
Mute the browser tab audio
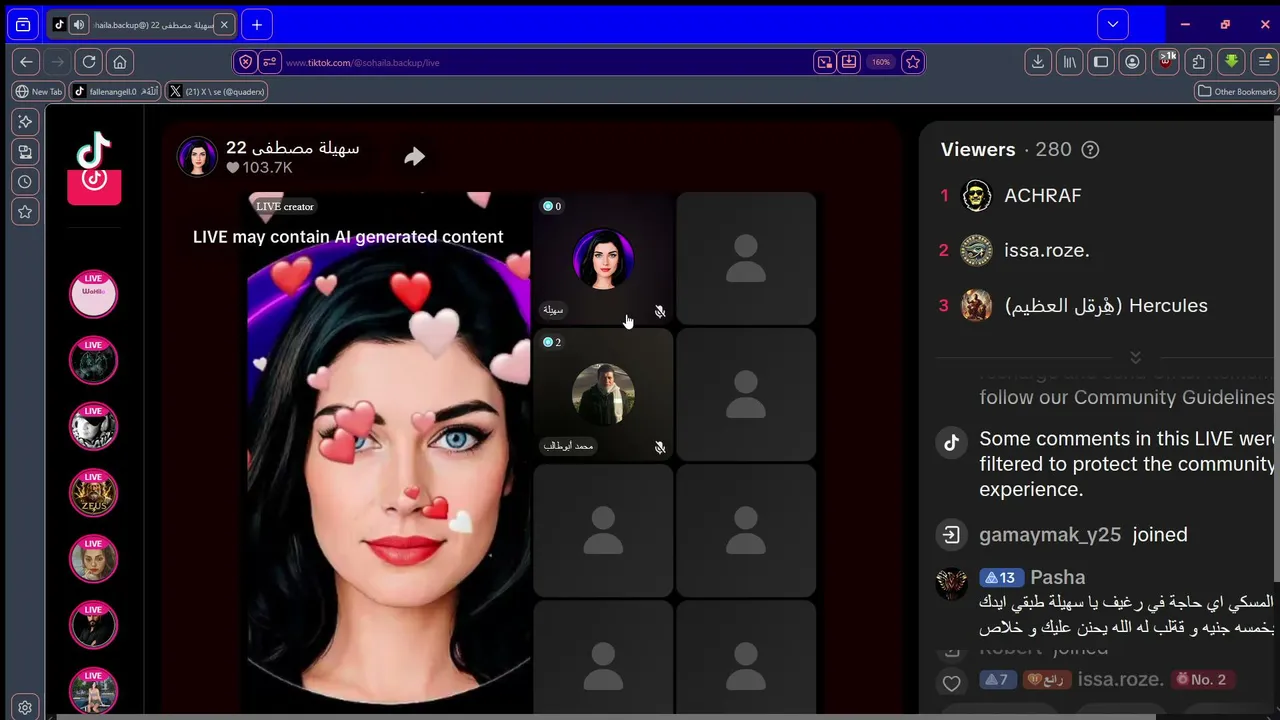click(x=78, y=25)
